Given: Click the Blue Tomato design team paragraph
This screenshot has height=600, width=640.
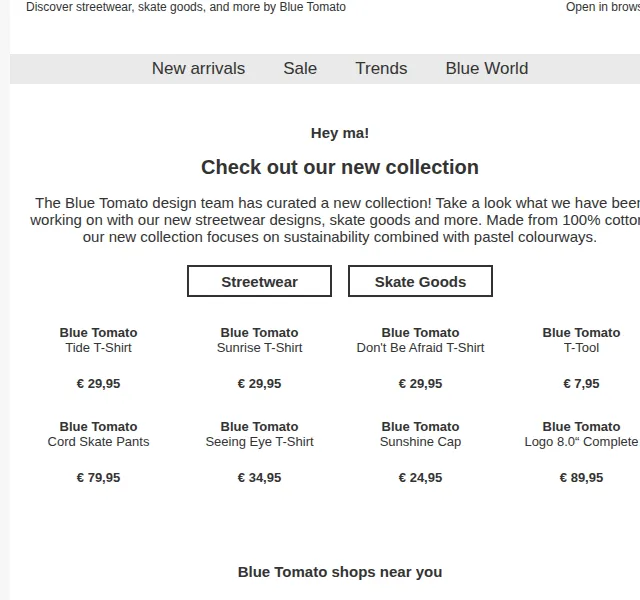Looking at the screenshot, I should 335,220.
